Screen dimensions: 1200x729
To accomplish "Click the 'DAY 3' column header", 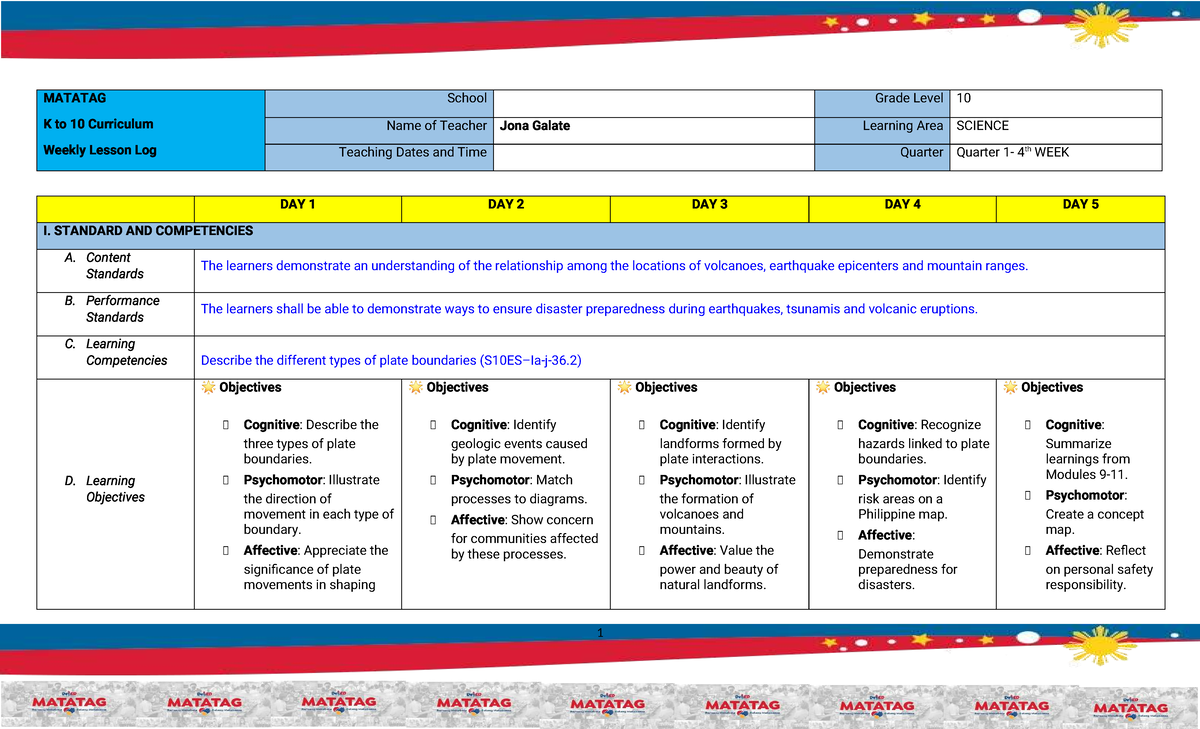I will [709, 204].
